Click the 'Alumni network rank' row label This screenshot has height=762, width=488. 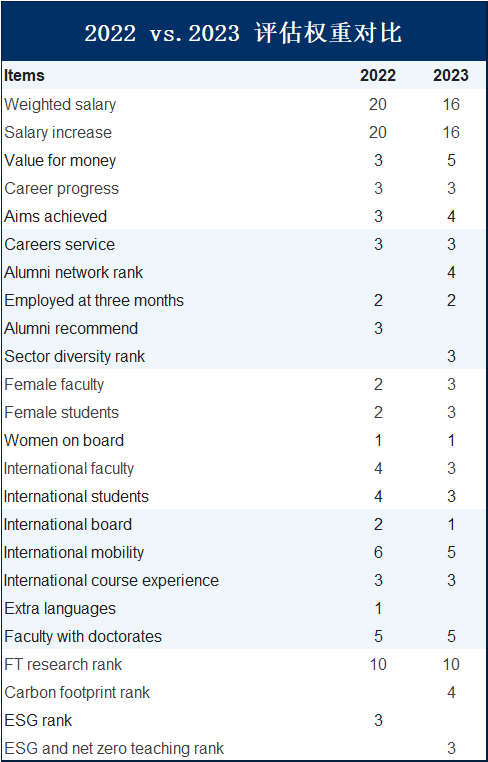73,272
